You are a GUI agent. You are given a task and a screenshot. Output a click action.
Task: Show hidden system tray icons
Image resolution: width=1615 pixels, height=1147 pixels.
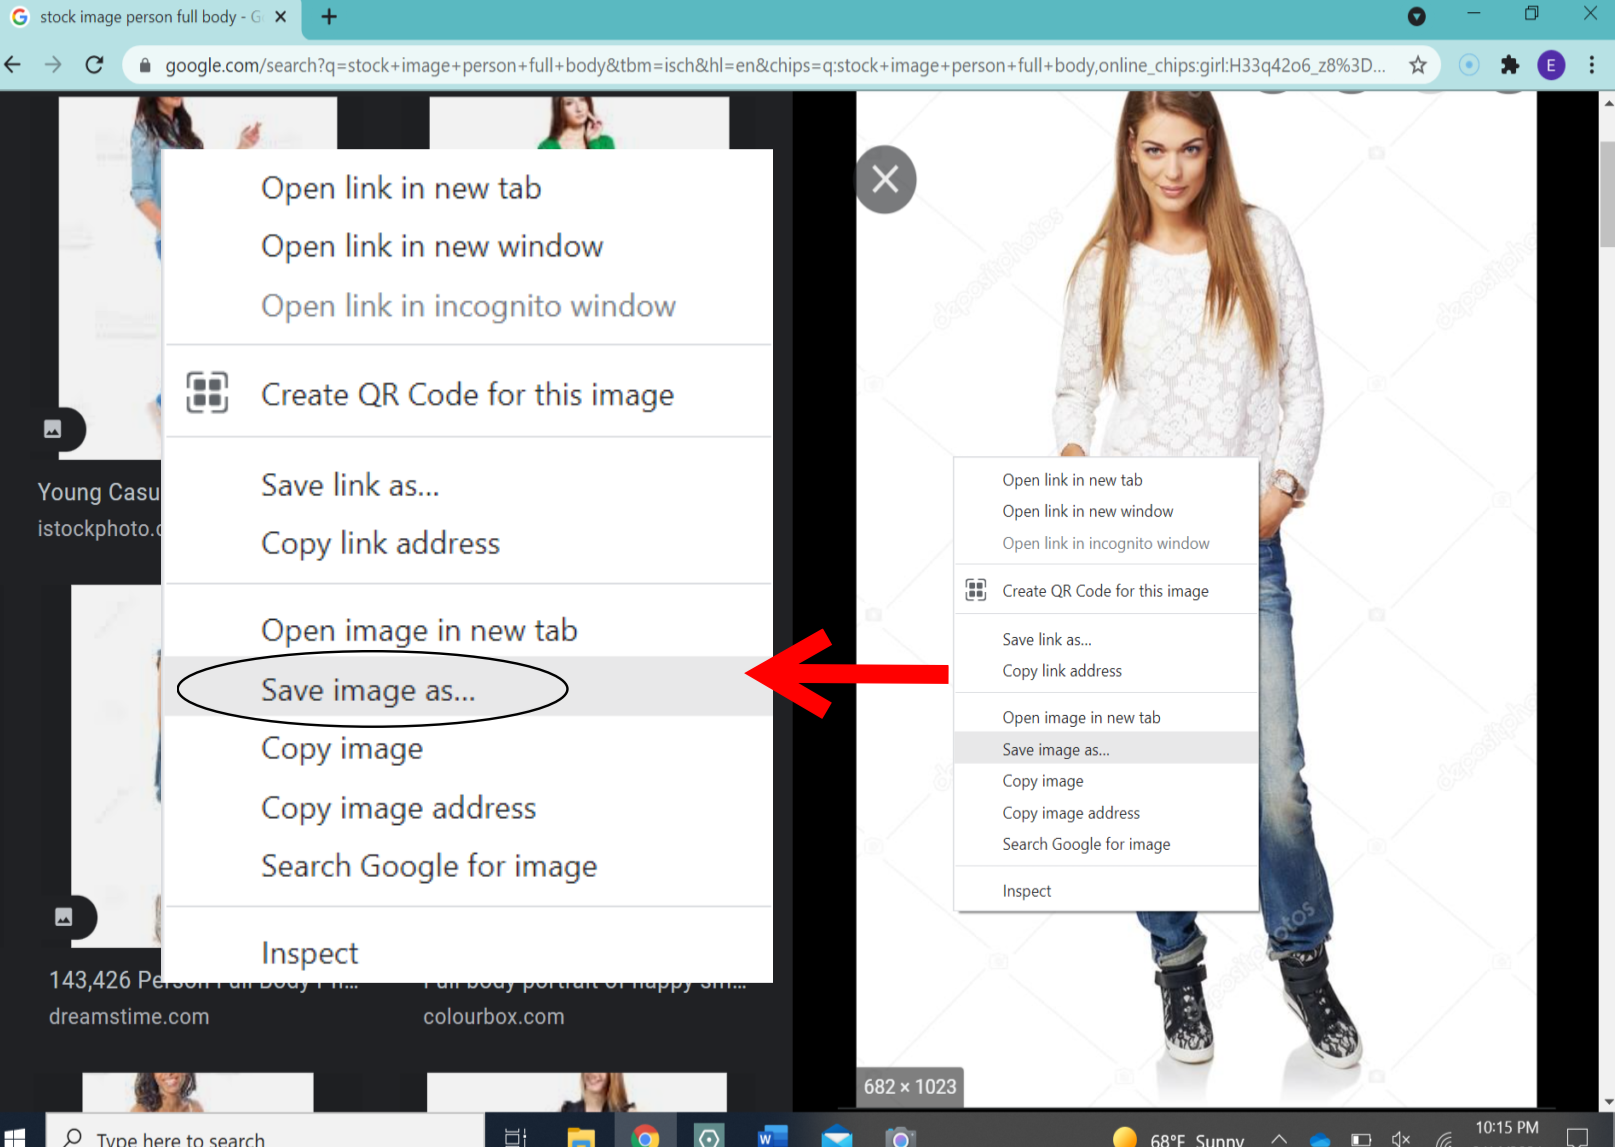click(x=1279, y=1139)
